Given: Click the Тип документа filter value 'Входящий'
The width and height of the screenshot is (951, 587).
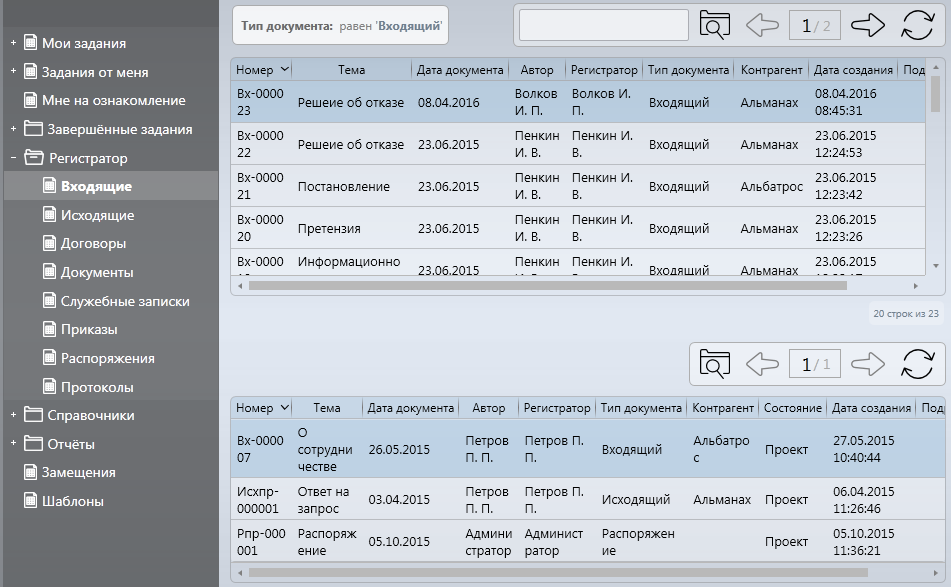Looking at the screenshot, I should [409, 26].
